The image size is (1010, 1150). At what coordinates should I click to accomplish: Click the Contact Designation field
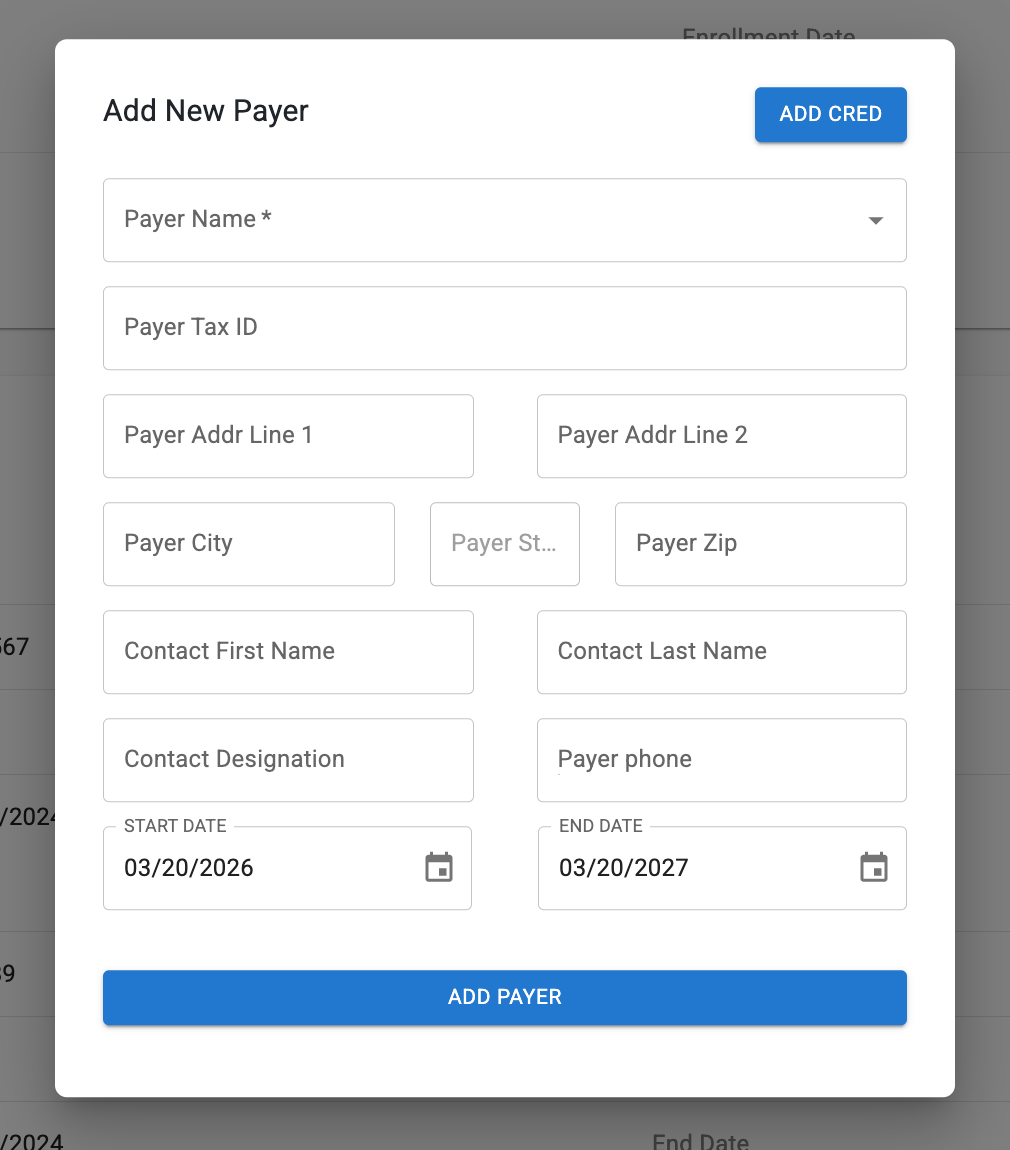coord(288,760)
